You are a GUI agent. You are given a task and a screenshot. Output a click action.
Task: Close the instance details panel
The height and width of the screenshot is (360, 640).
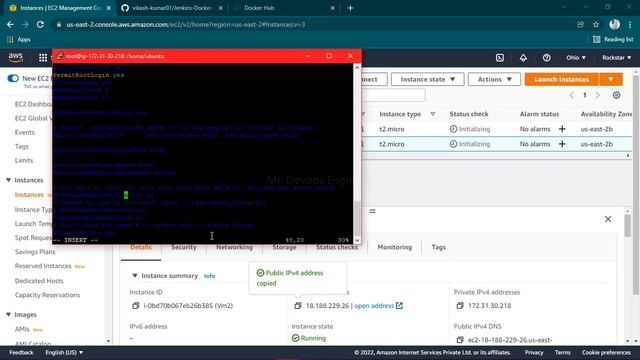[x=608, y=219]
